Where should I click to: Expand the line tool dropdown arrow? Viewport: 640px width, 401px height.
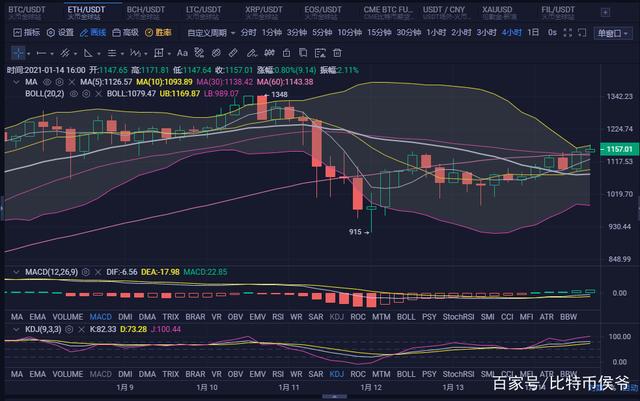[52, 54]
